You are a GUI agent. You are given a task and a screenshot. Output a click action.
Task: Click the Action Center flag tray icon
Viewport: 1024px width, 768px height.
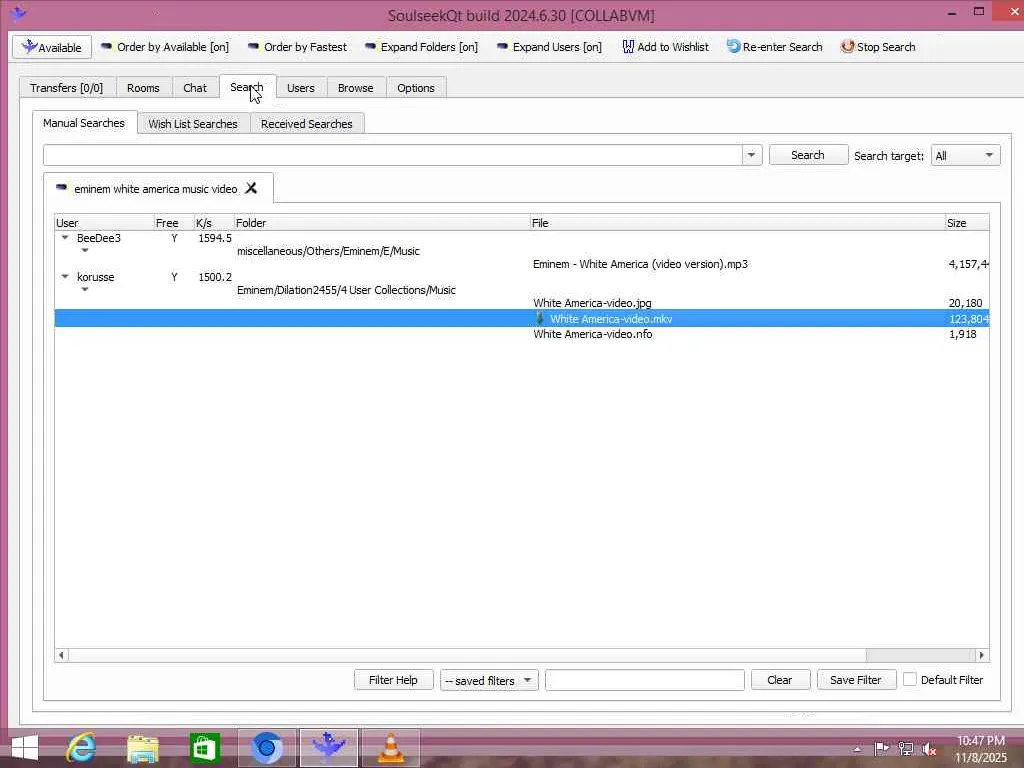(881, 749)
